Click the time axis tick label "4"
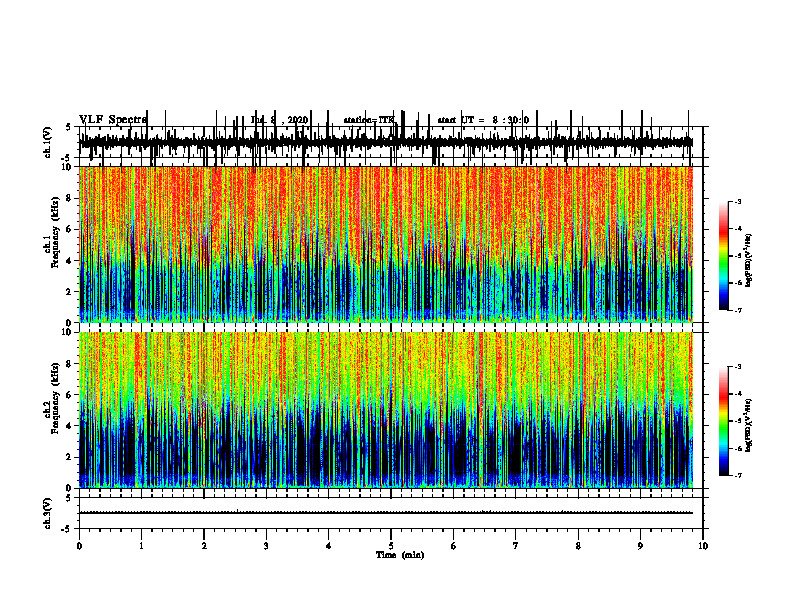This screenshot has width=792, height=612. pos(328,546)
